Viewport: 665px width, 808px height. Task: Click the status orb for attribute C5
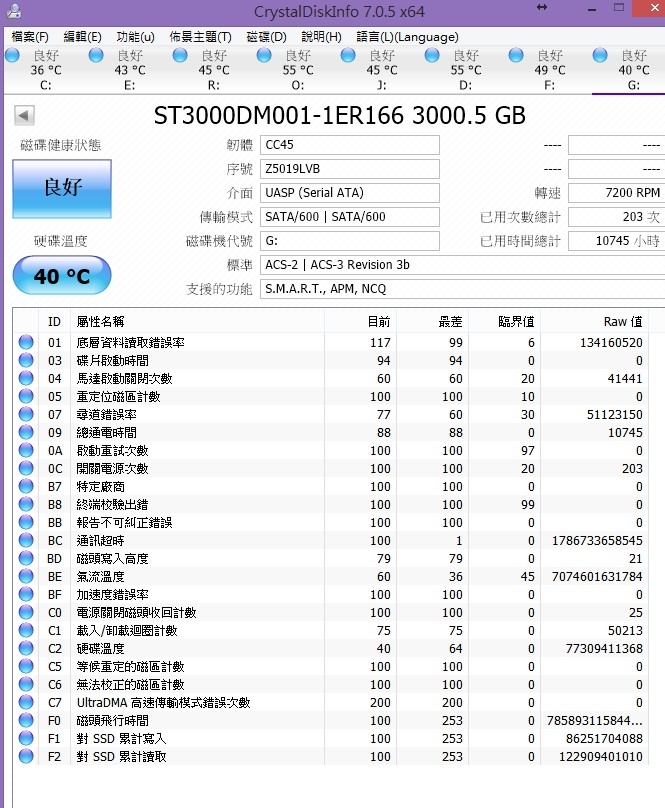[26, 666]
